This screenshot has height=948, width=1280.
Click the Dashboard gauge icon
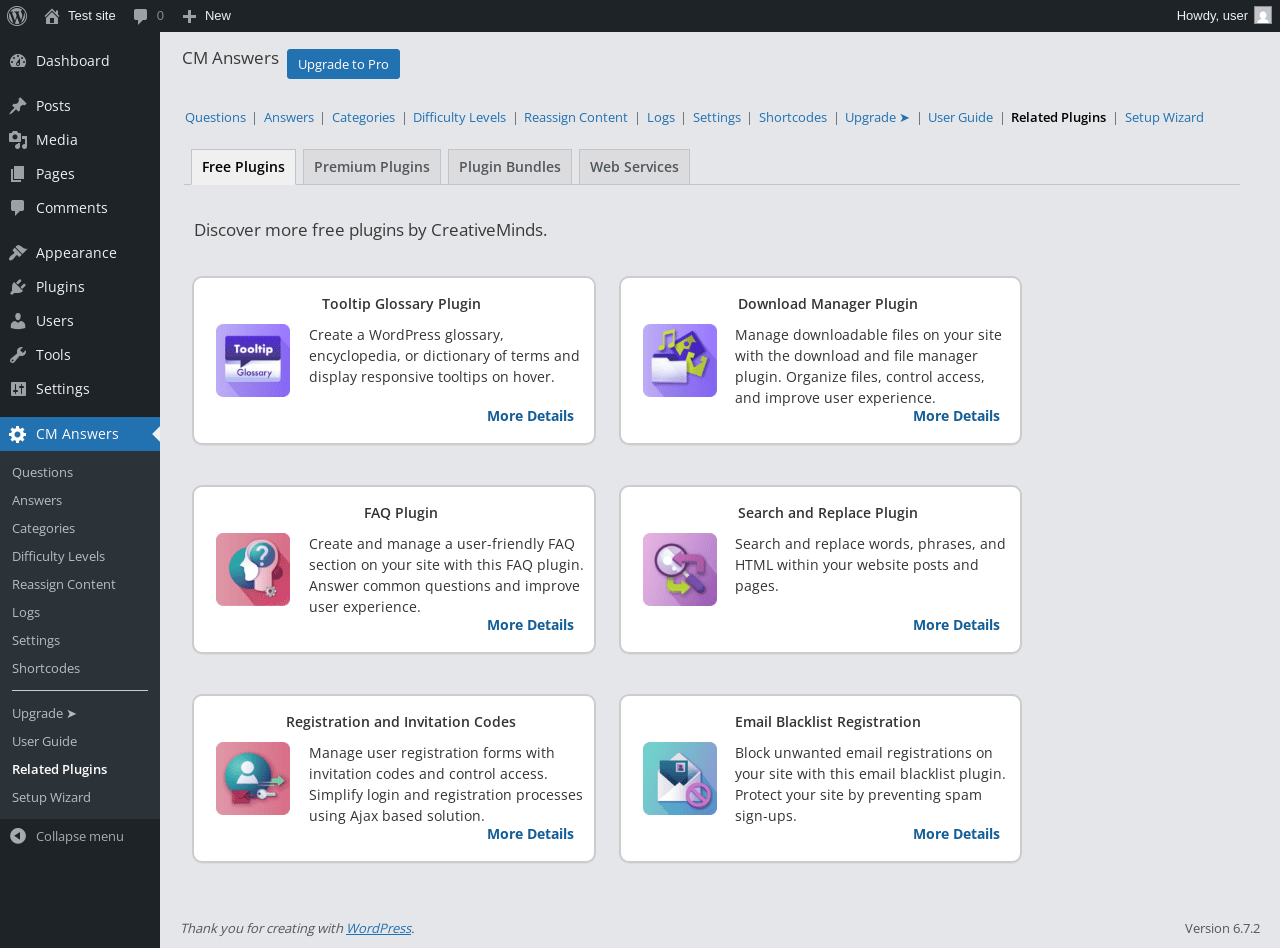point(18,61)
